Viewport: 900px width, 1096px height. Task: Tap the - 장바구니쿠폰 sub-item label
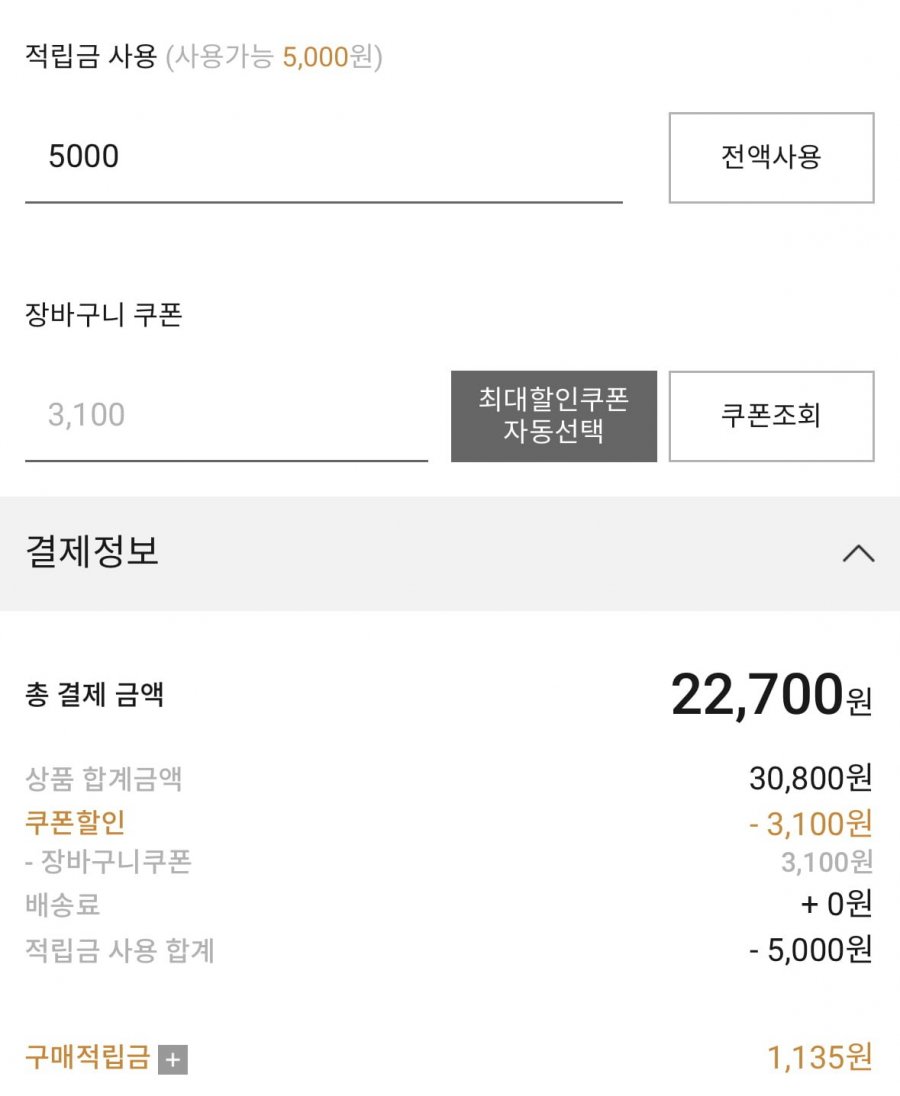tap(107, 862)
